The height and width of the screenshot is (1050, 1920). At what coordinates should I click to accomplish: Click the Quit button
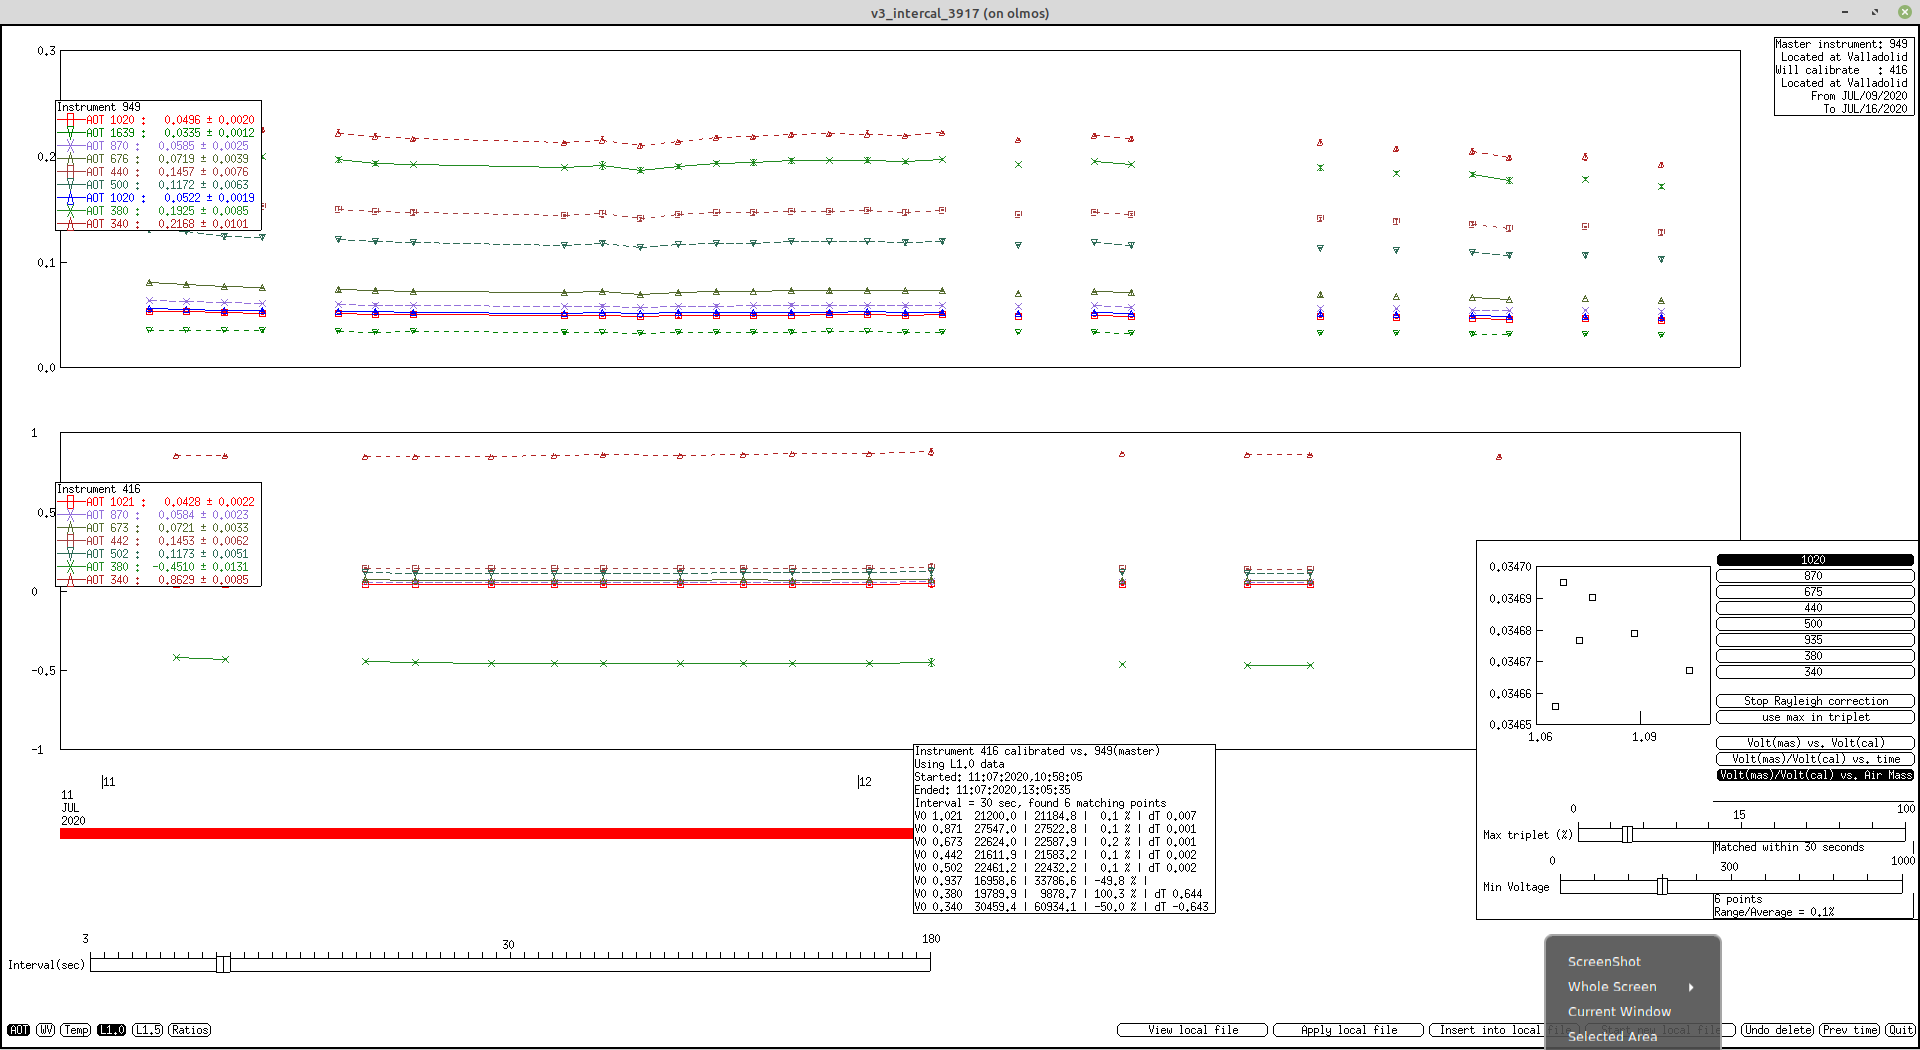click(1900, 1030)
